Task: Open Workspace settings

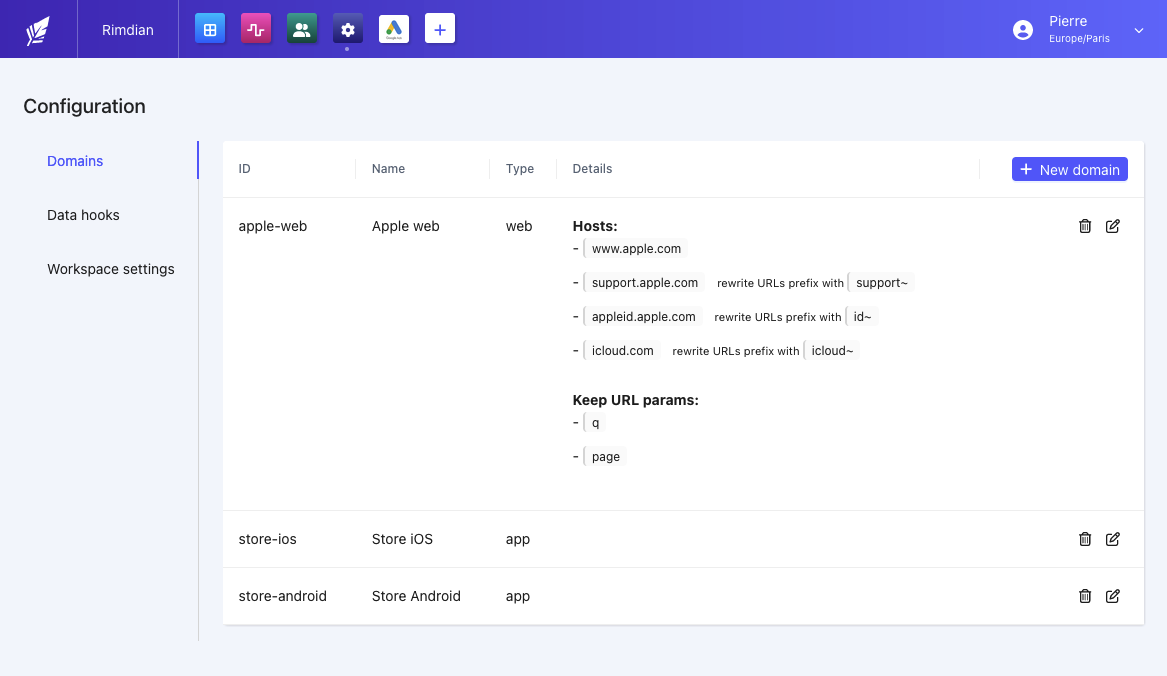Action: [110, 268]
